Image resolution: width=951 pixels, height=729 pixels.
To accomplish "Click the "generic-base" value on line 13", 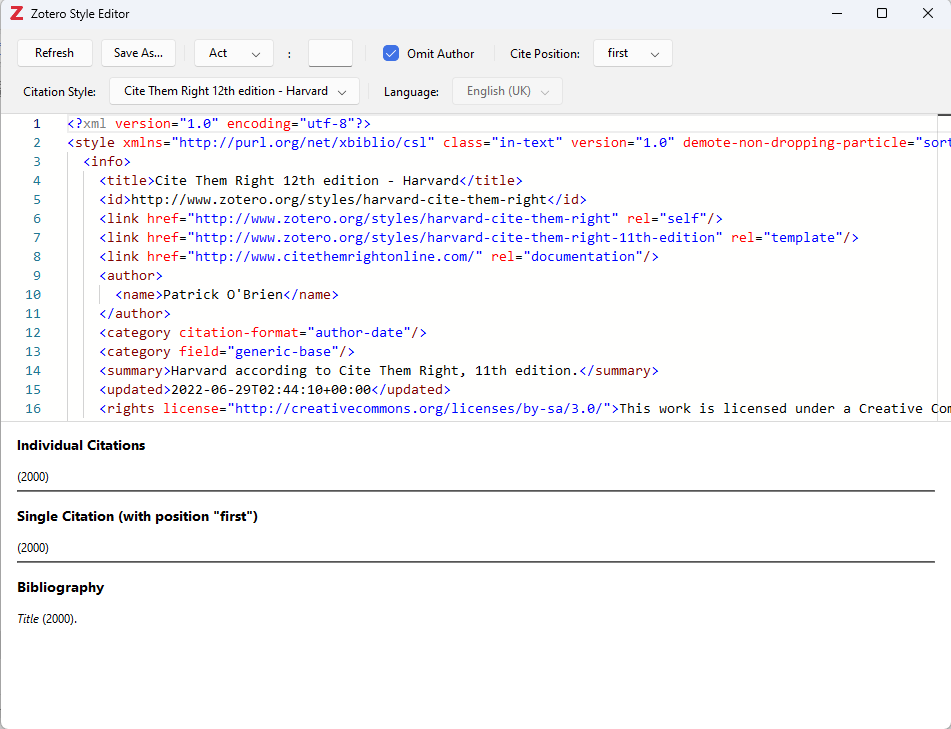I will tap(283, 352).
